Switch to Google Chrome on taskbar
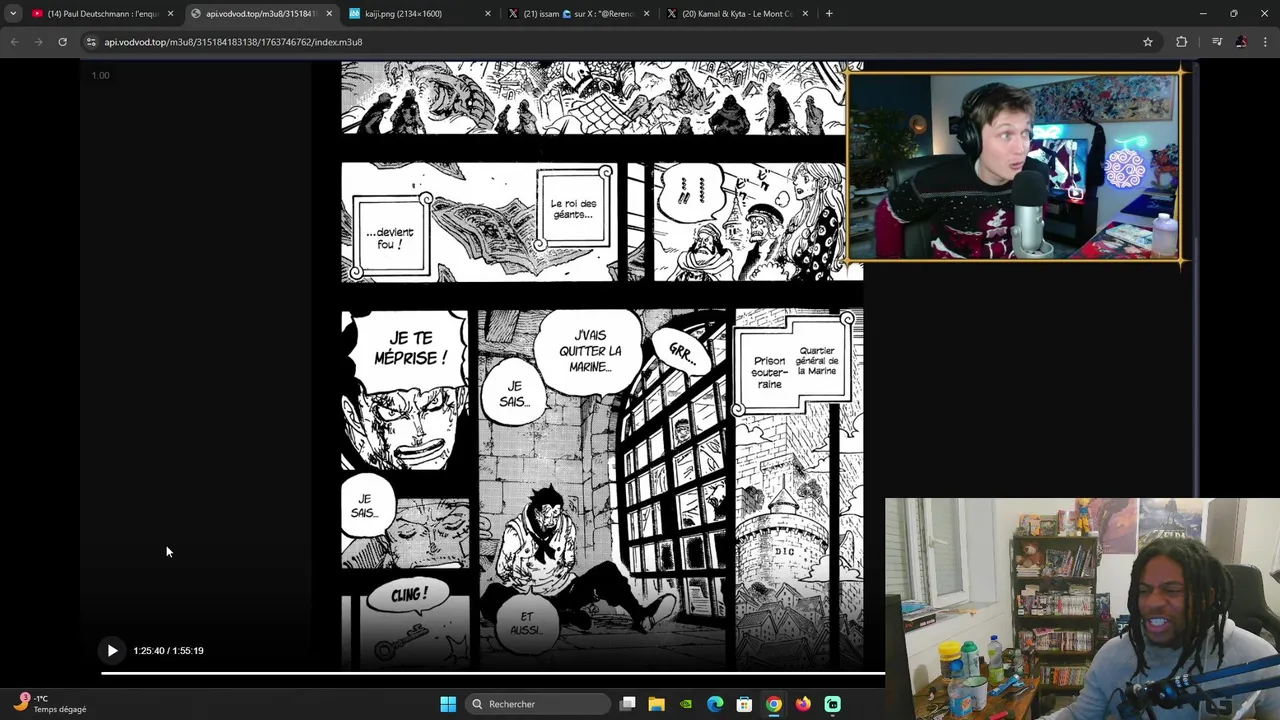The image size is (1280, 720). (774, 704)
